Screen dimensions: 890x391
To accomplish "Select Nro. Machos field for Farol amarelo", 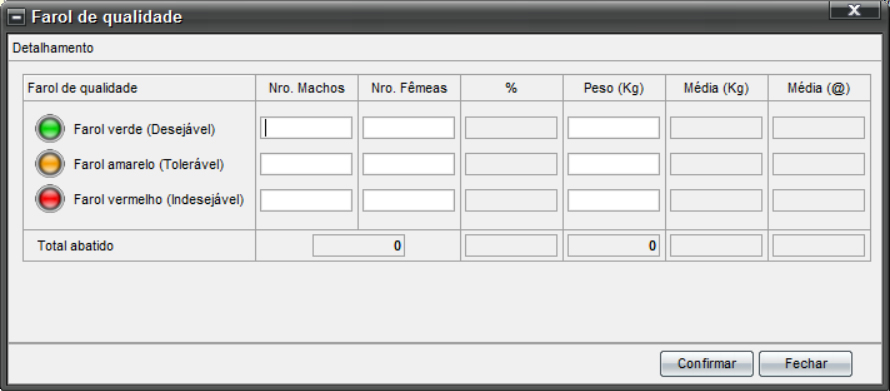I will (307, 164).
